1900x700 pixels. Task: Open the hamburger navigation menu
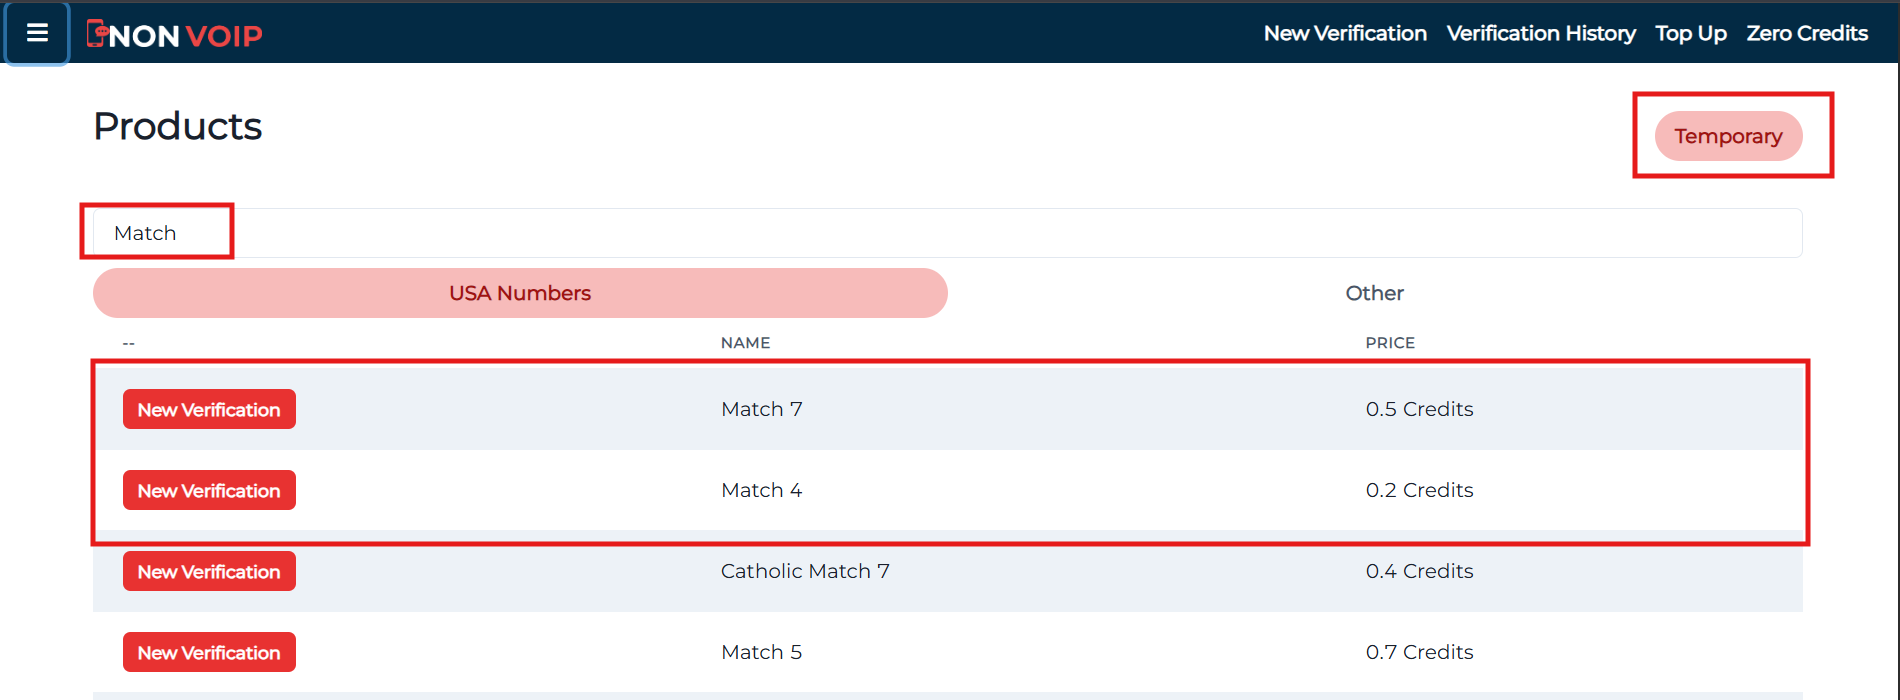36,33
